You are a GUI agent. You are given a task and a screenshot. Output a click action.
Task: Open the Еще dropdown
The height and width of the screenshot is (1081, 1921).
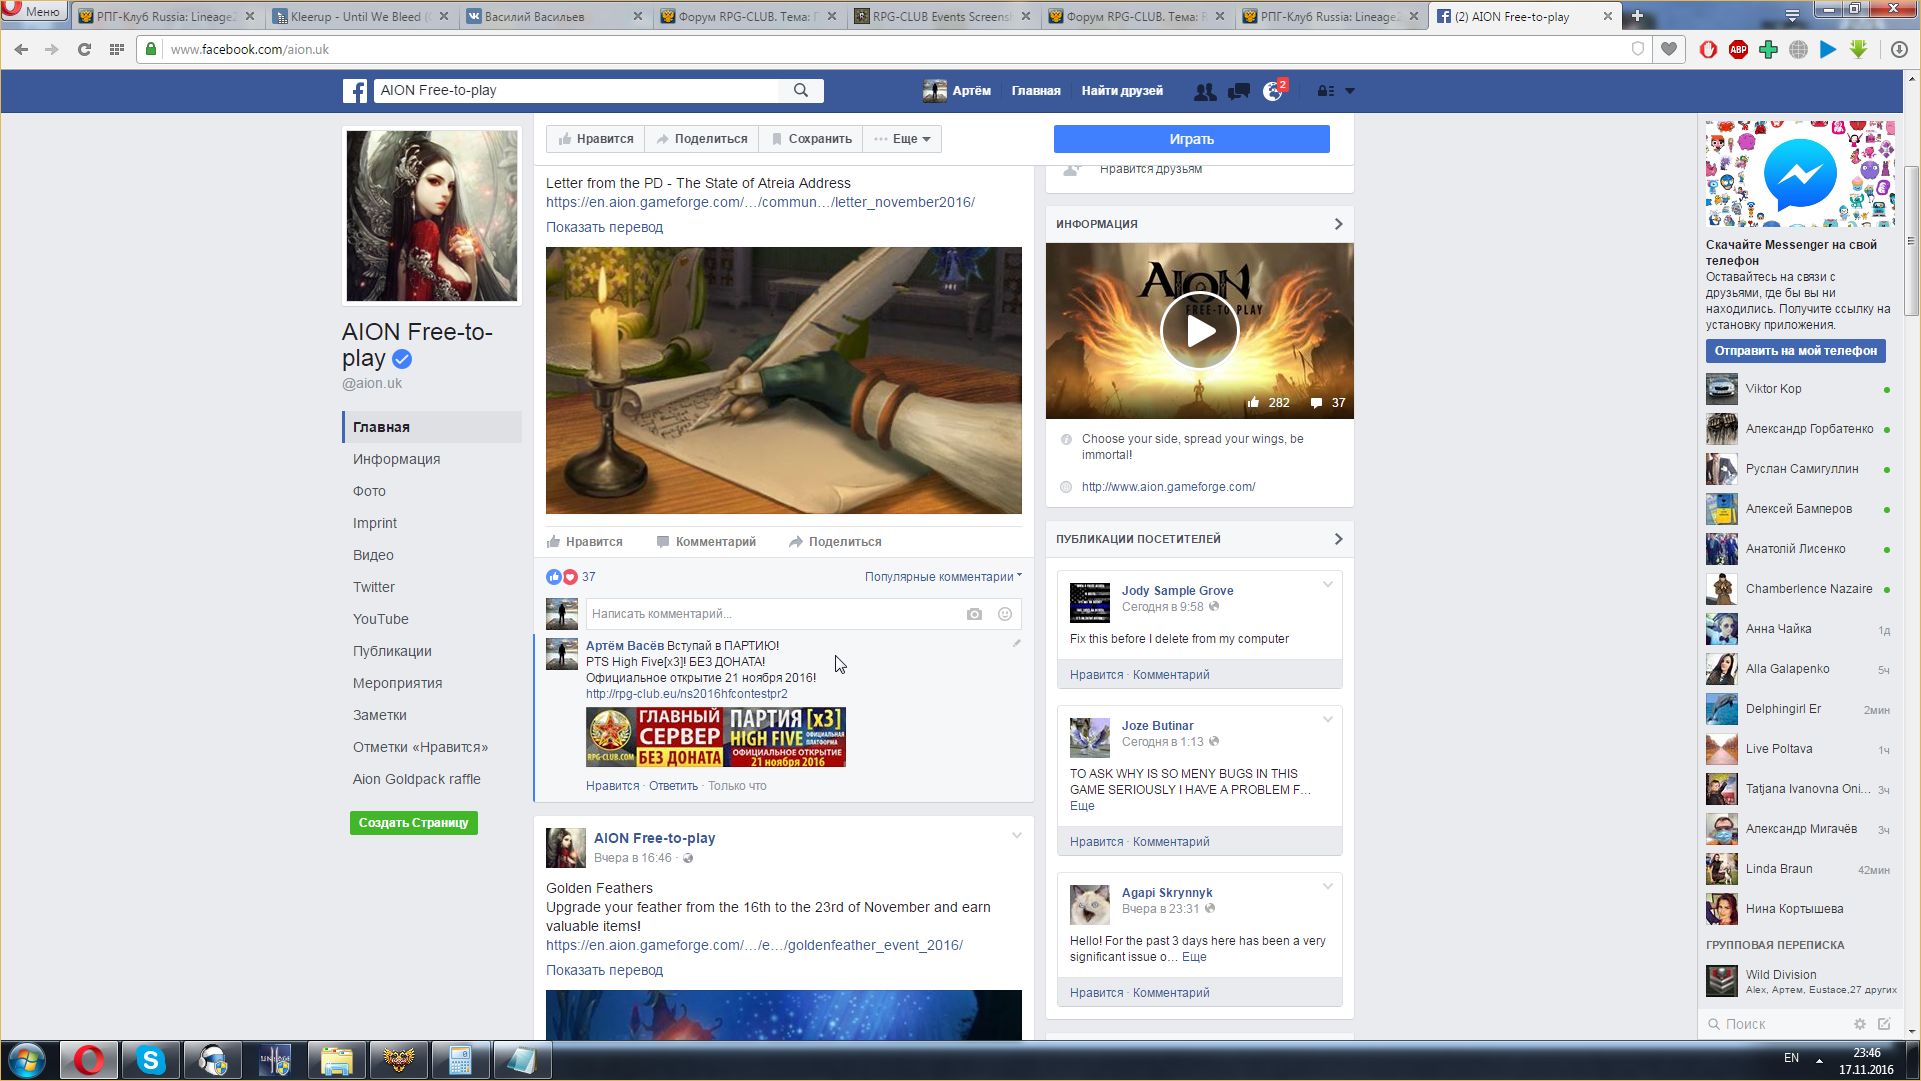coord(902,139)
